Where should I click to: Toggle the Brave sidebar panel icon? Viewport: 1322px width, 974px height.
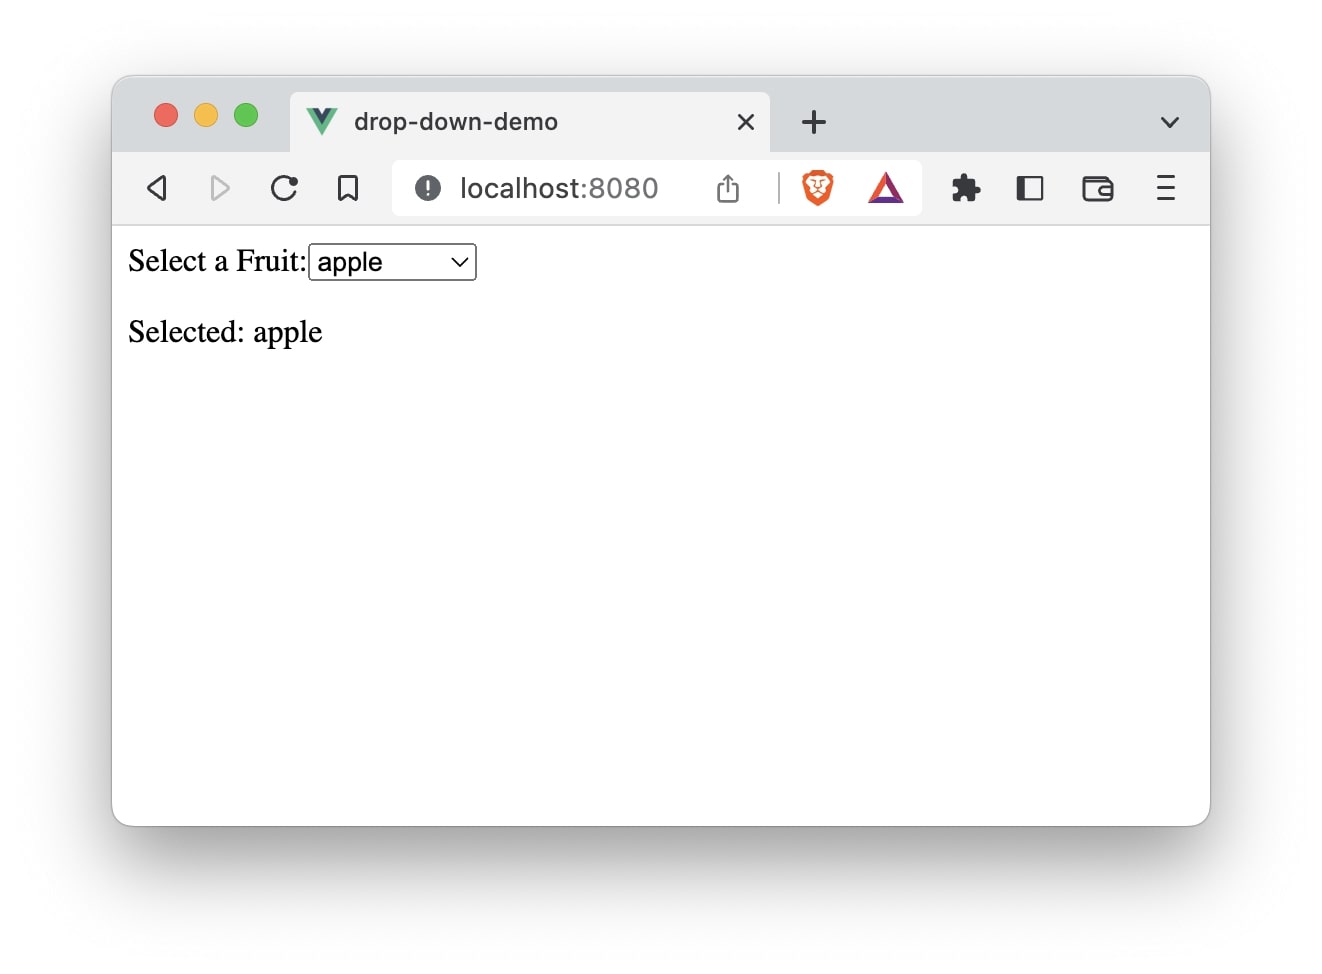(1030, 188)
